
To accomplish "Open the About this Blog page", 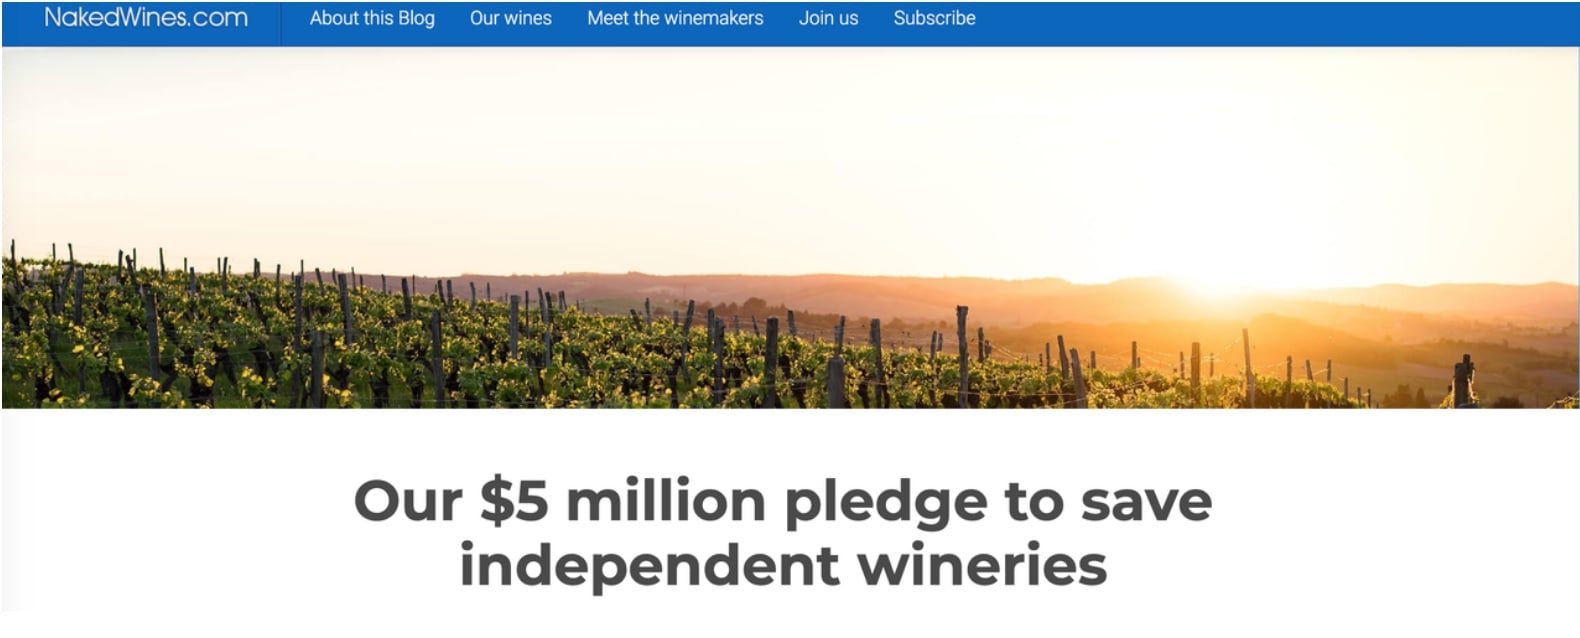I will point(372,18).
